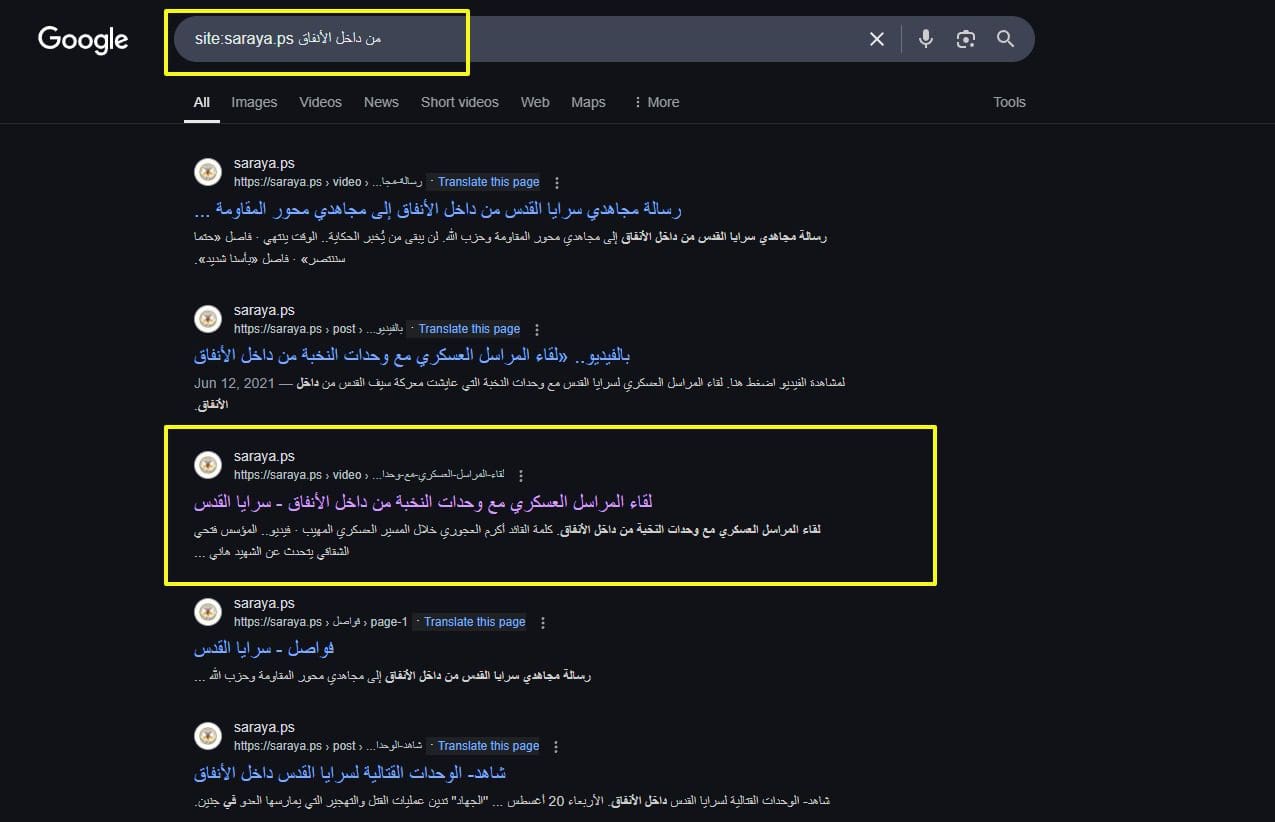Open three-dot options for fourth result

pos(543,623)
